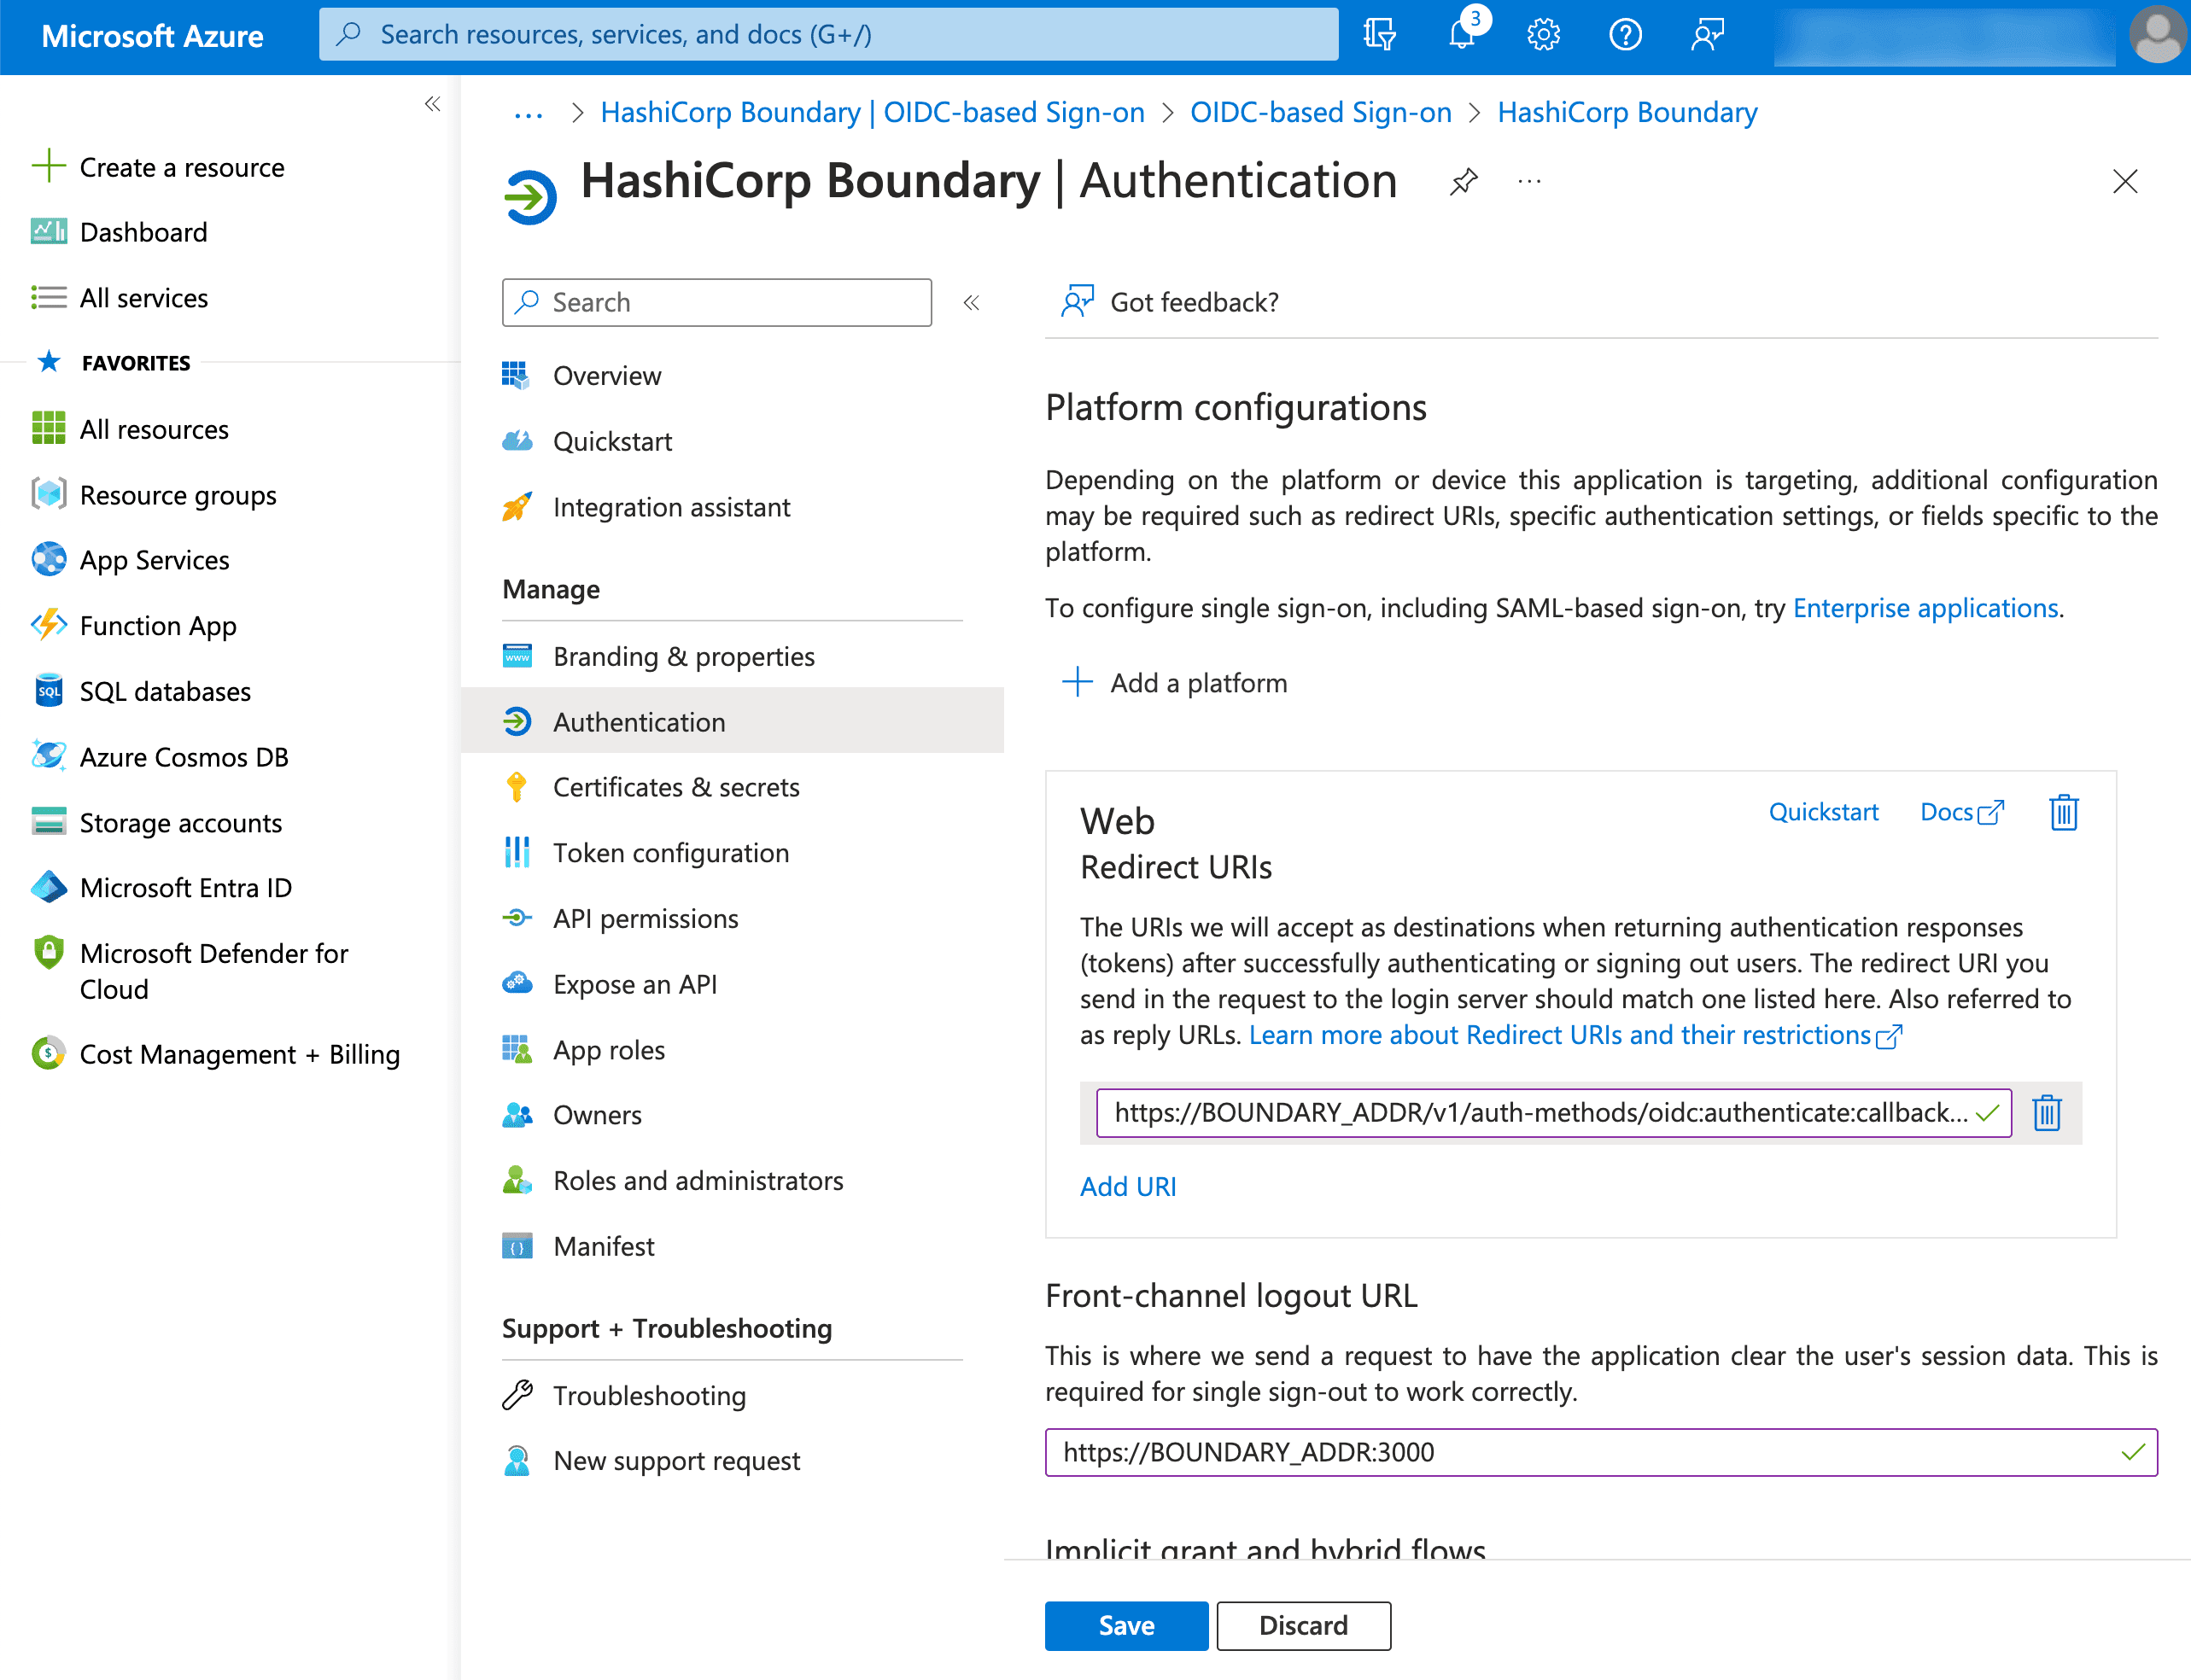2191x1680 pixels.
Task: Click the Create a resource plus icon
Action: point(48,166)
